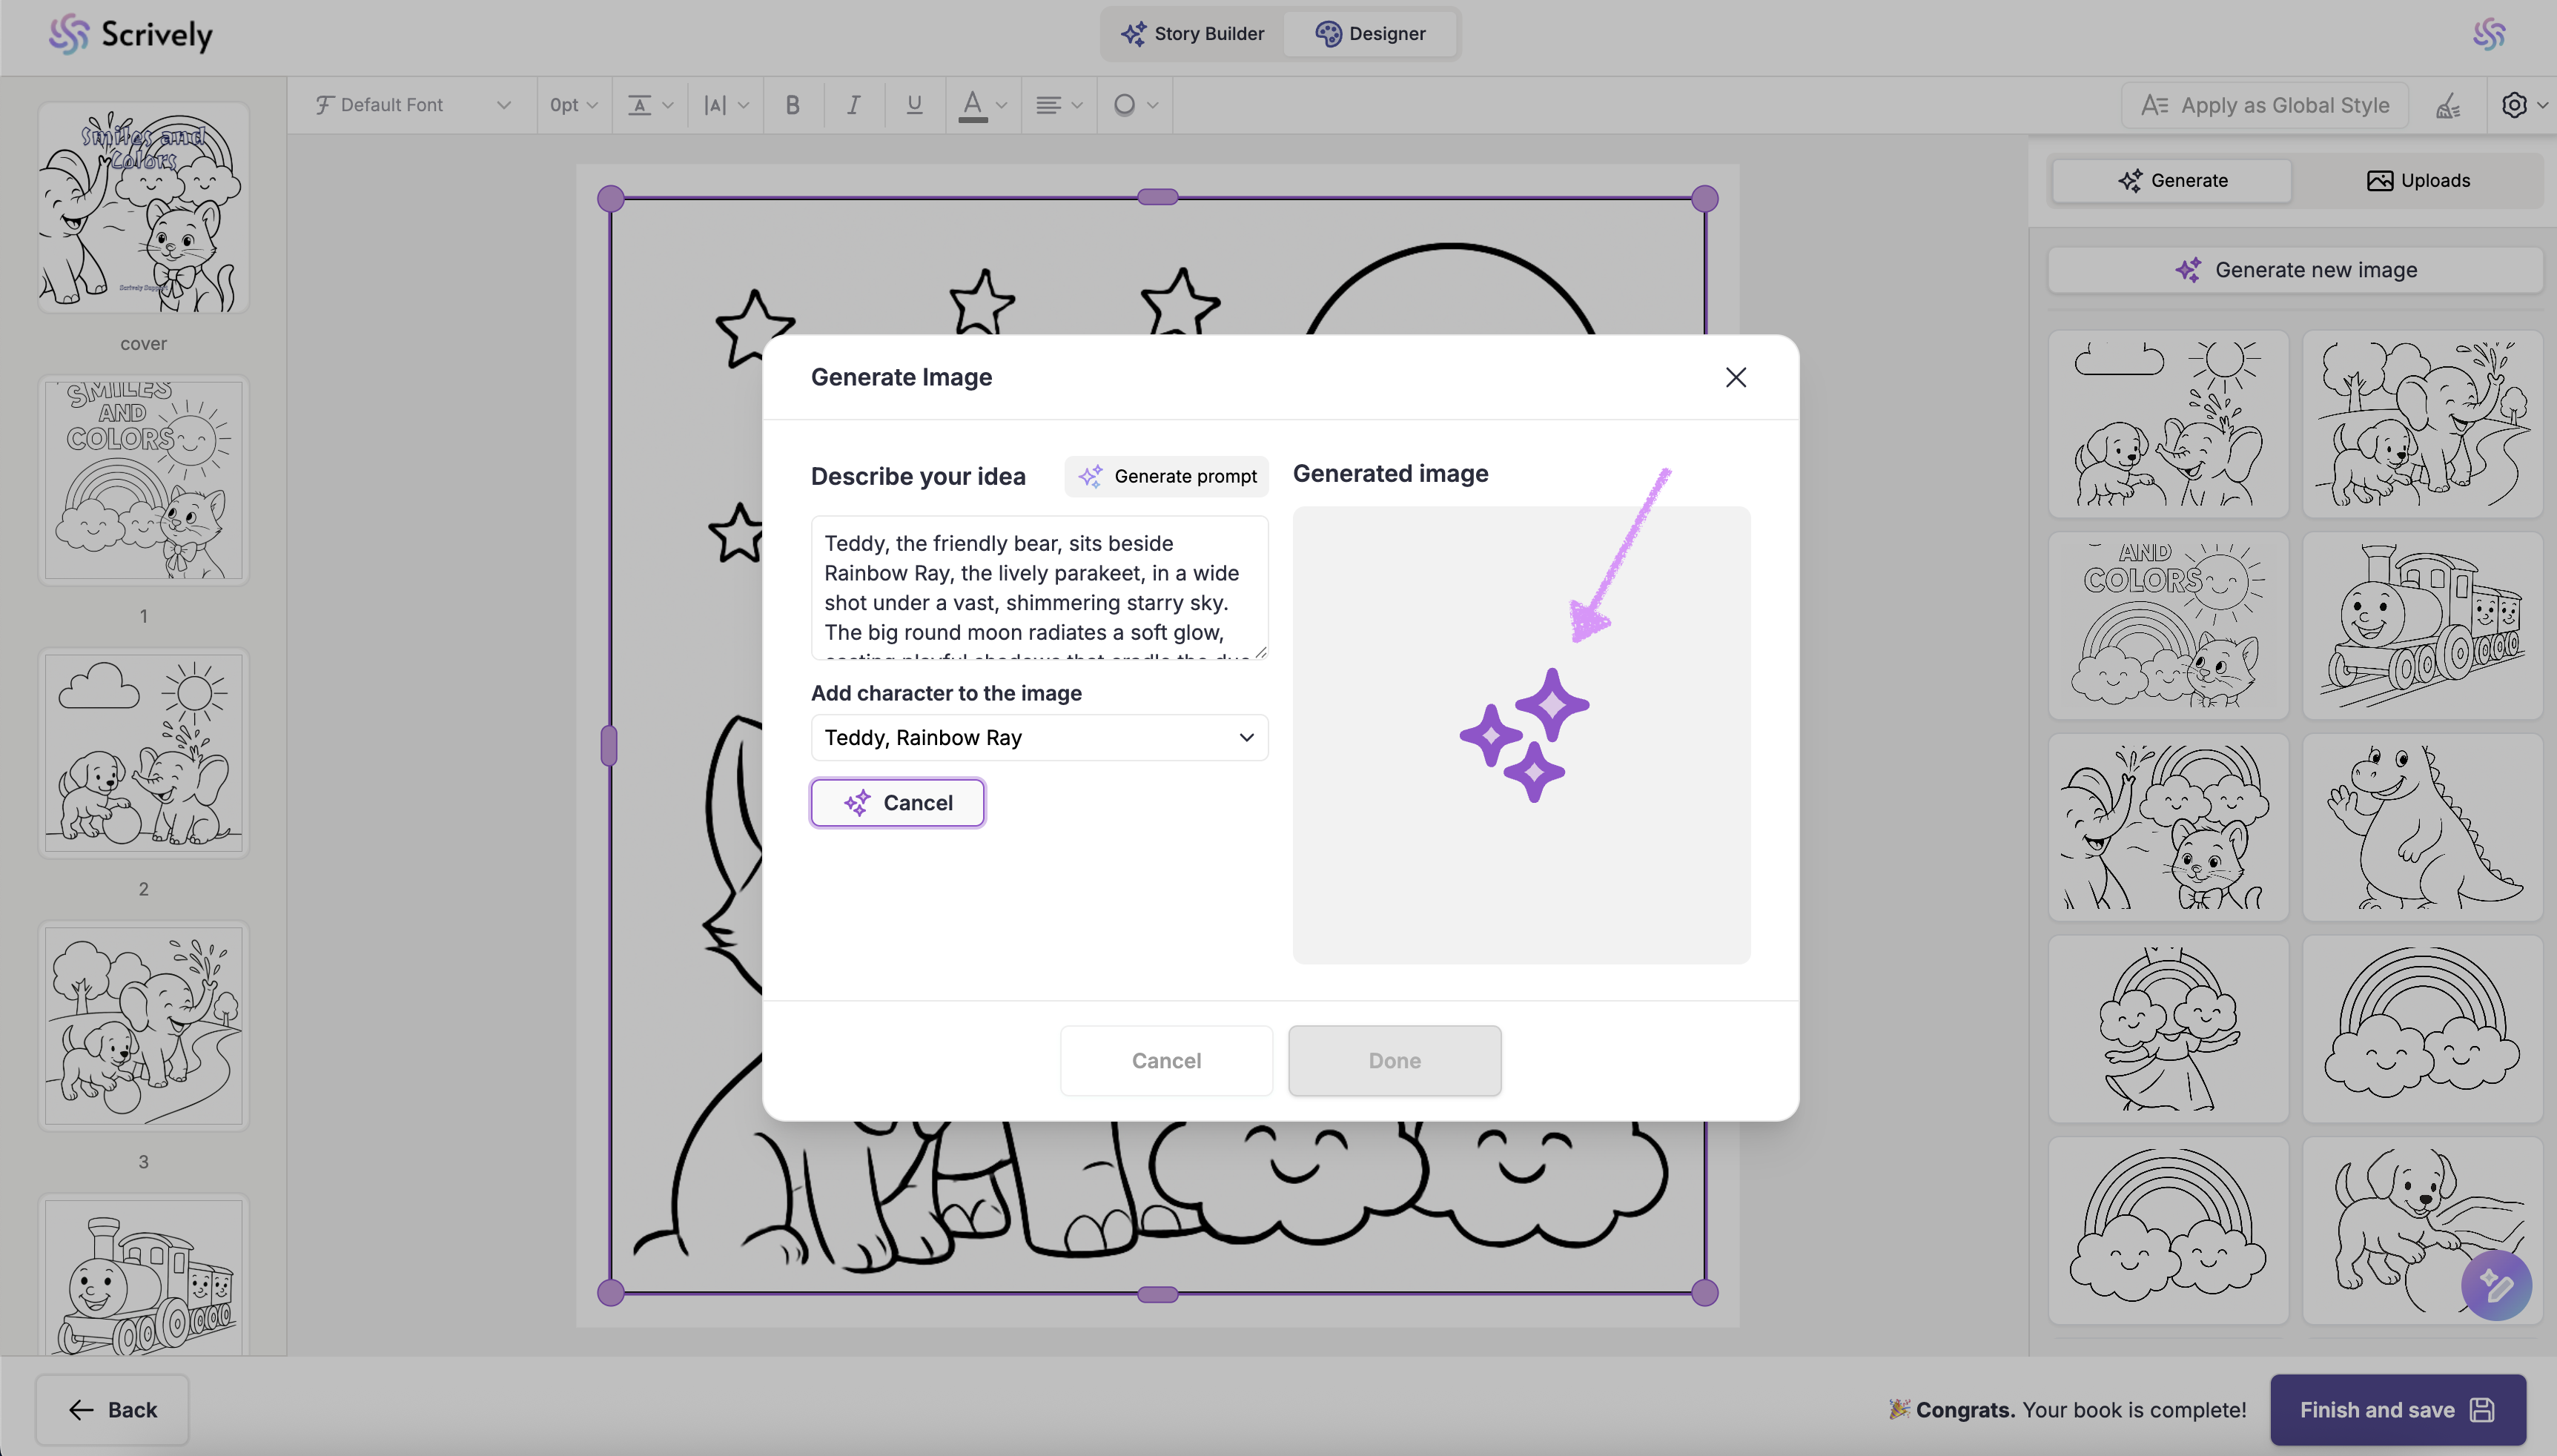The width and height of the screenshot is (2557, 1456).
Task: Close the Generate Image dialog
Action: (x=1736, y=377)
